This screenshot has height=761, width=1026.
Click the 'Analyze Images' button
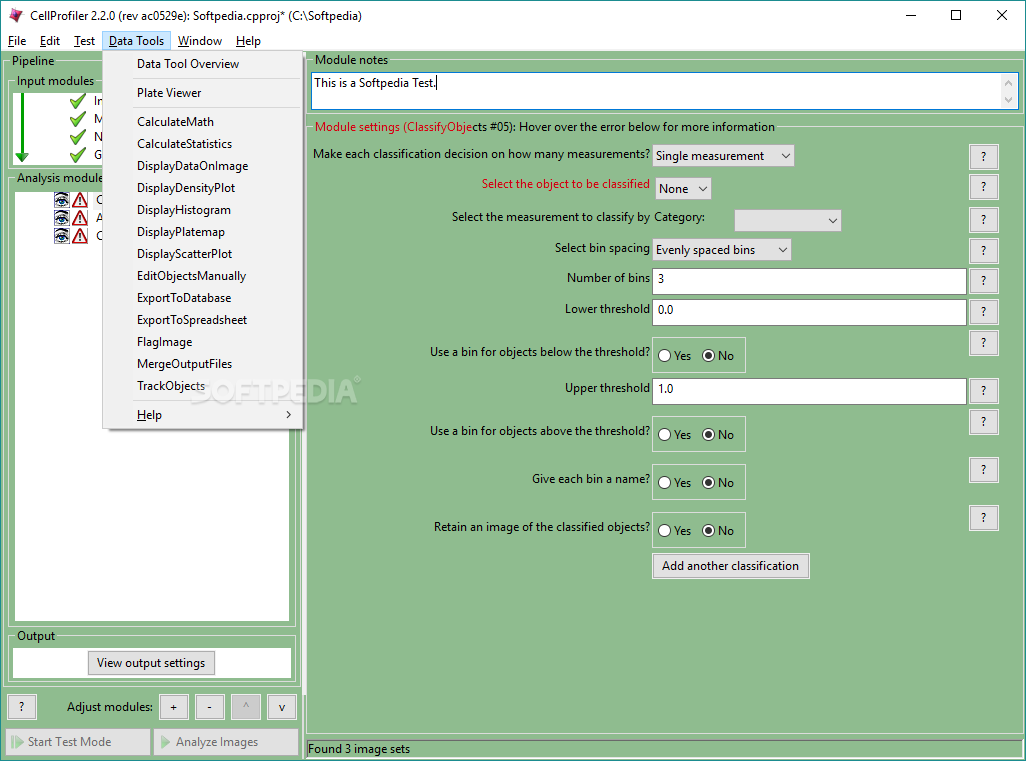coord(226,742)
